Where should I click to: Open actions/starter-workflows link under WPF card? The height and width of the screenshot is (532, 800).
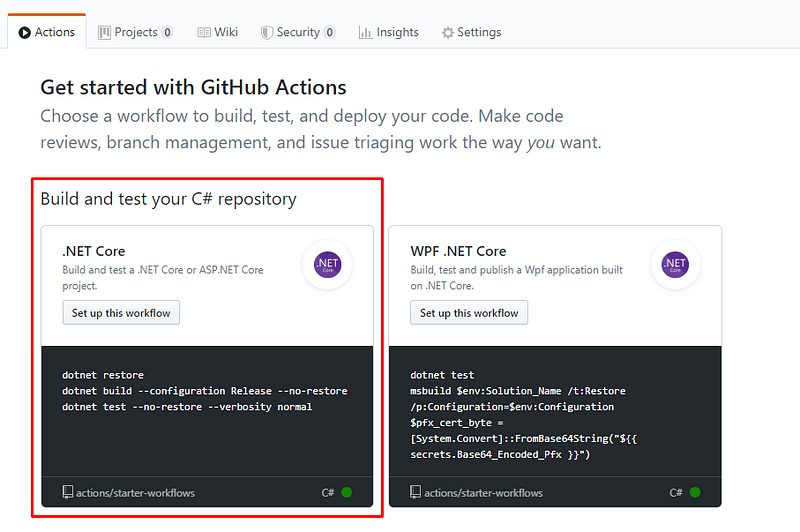point(483,492)
